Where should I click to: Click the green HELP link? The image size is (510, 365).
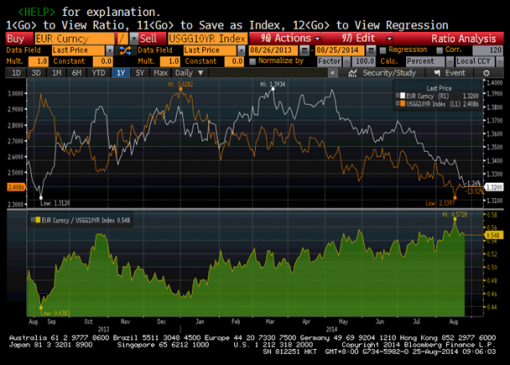click(x=37, y=12)
